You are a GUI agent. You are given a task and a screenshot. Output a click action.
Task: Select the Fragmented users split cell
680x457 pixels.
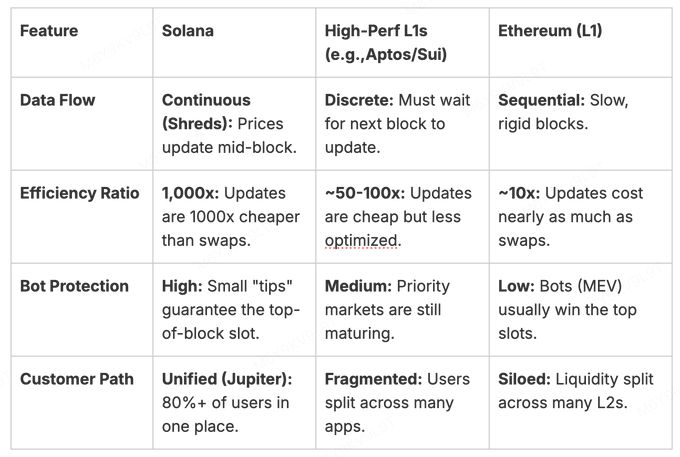click(x=397, y=402)
